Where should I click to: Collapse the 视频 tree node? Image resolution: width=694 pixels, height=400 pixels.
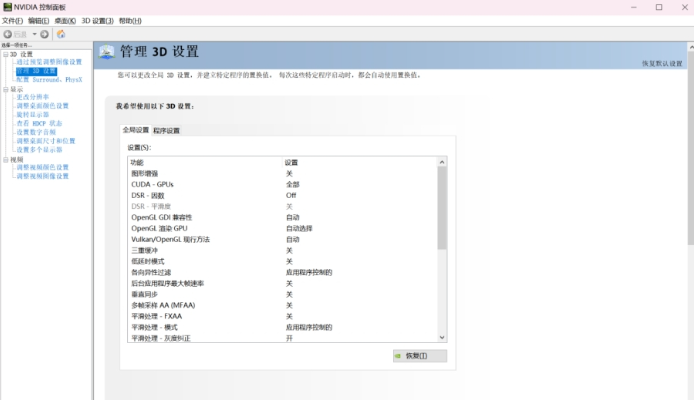6,160
